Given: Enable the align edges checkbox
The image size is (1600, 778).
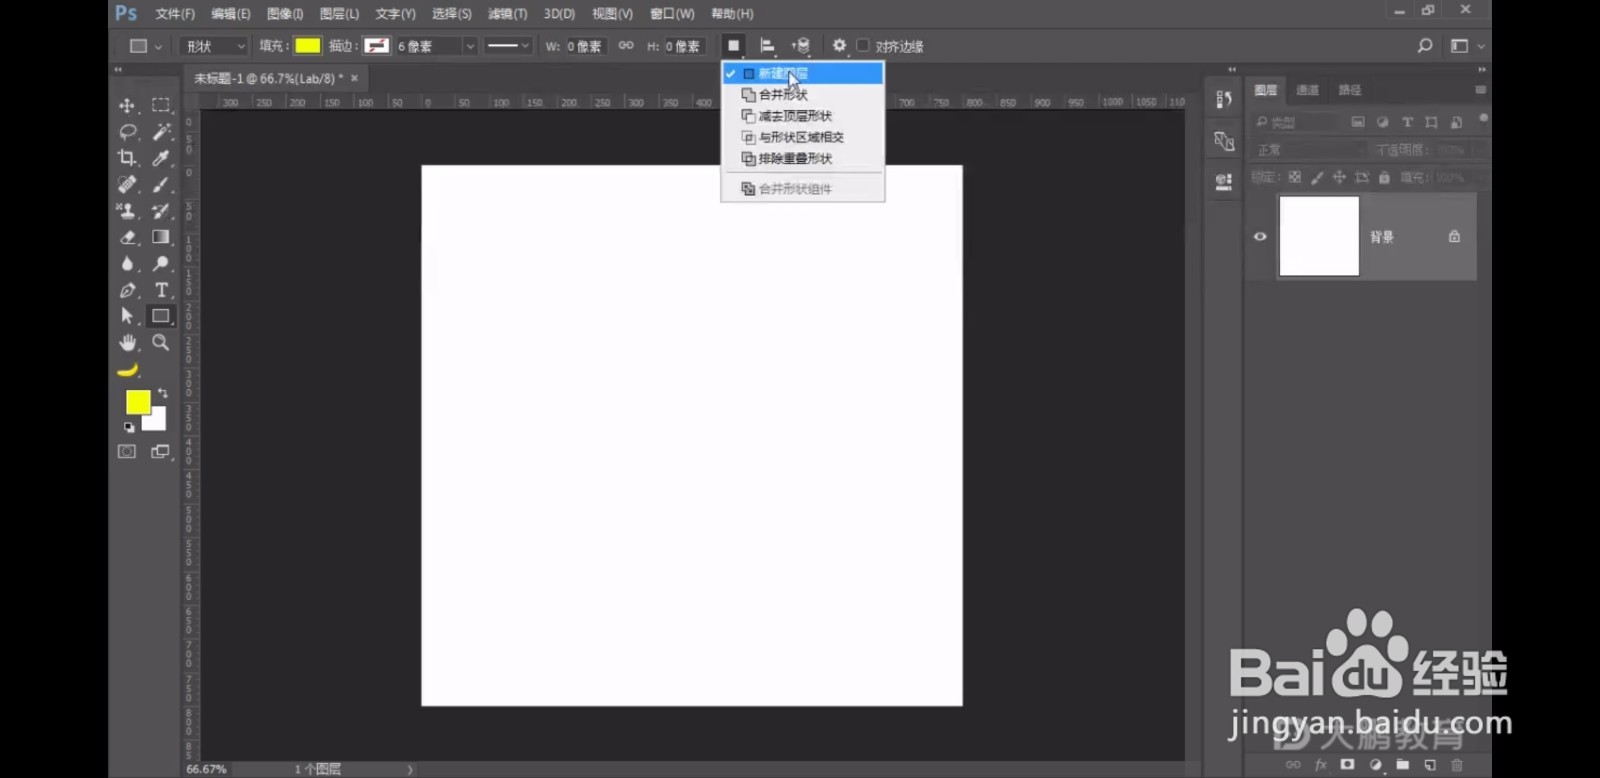Looking at the screenshot, I should coord(863,46).
